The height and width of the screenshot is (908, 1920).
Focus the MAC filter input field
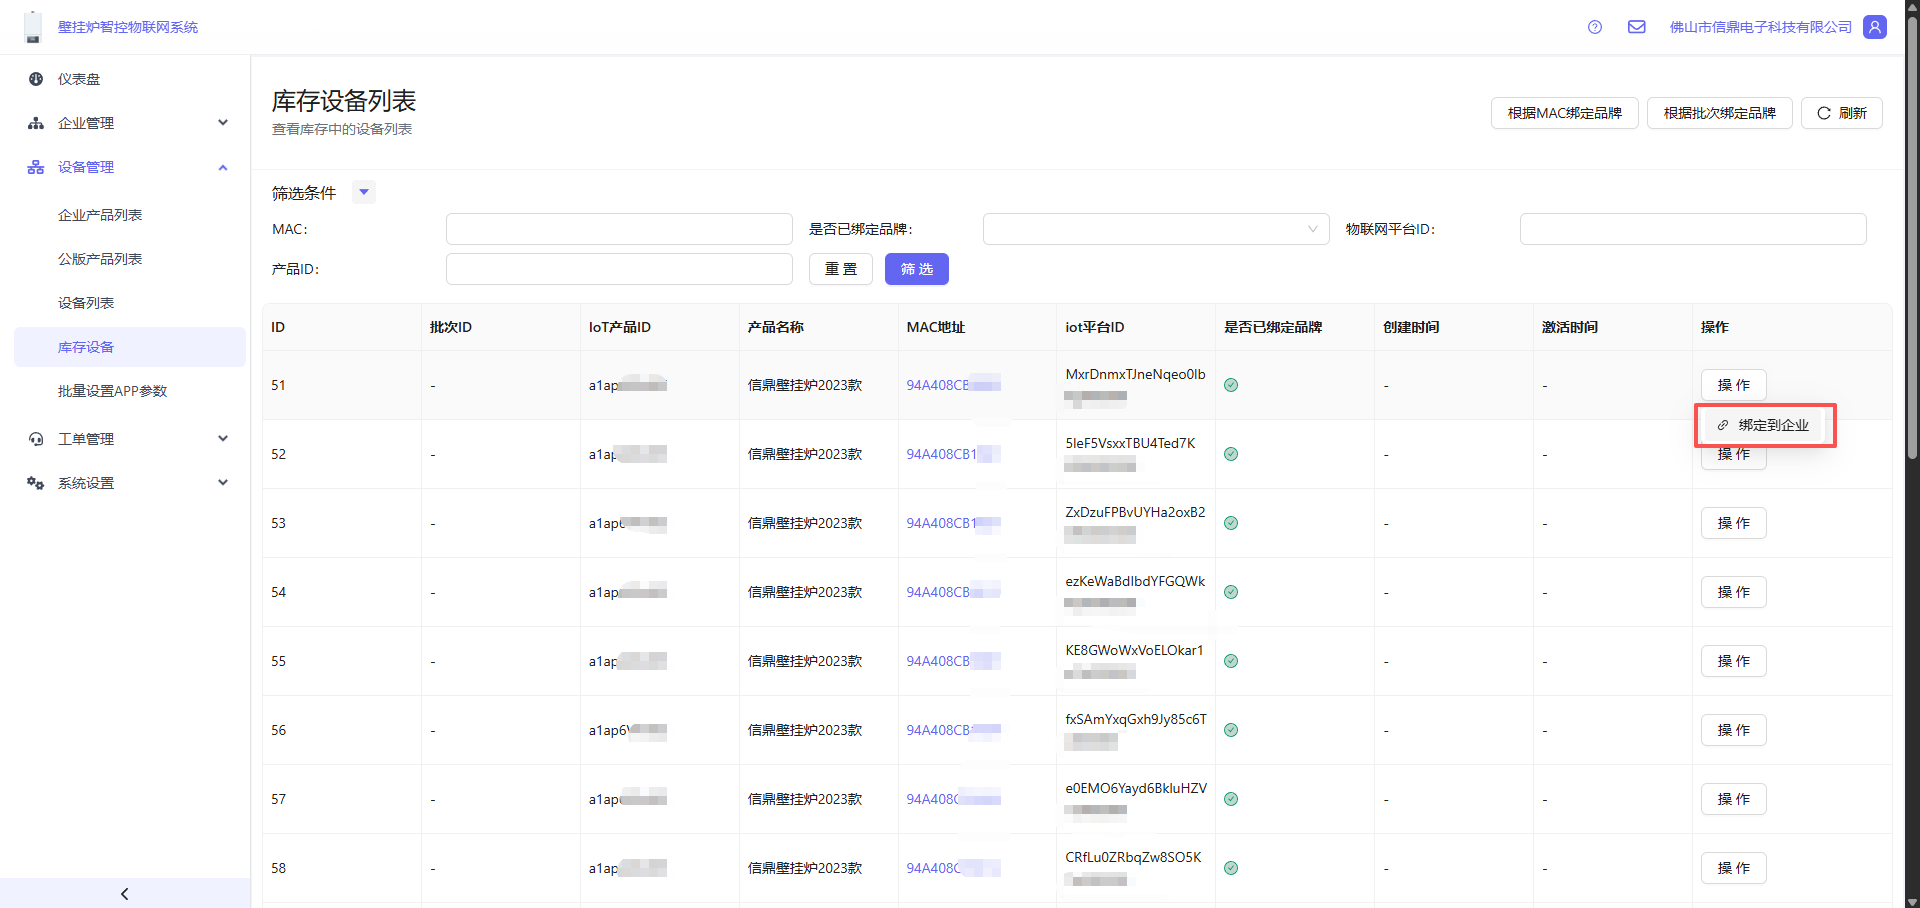click(619, 229)
